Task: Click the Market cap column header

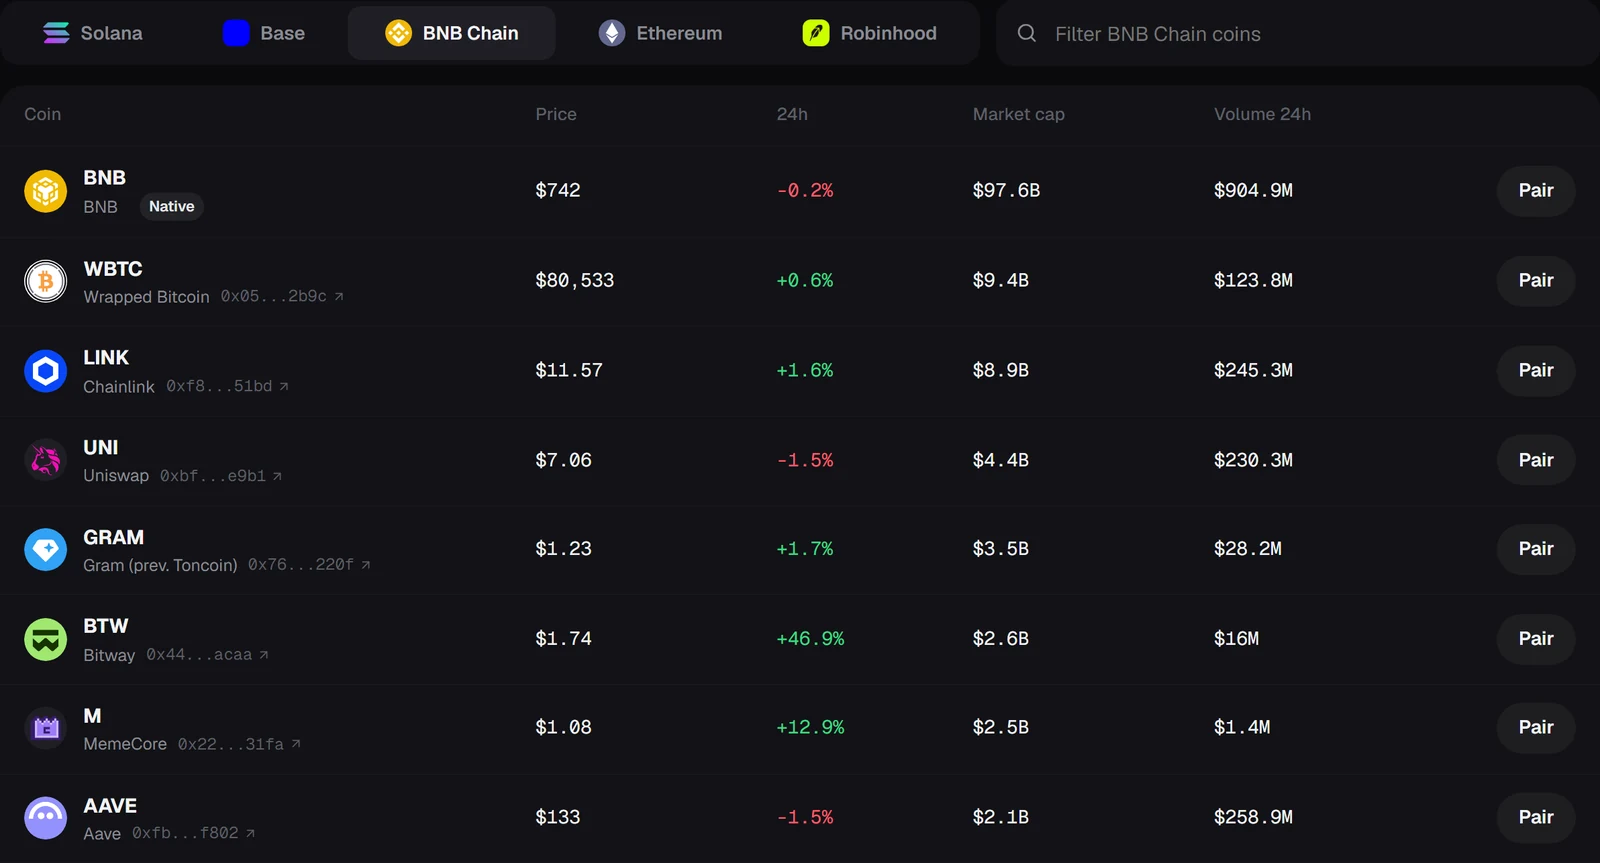Action: pos(1019,114)
